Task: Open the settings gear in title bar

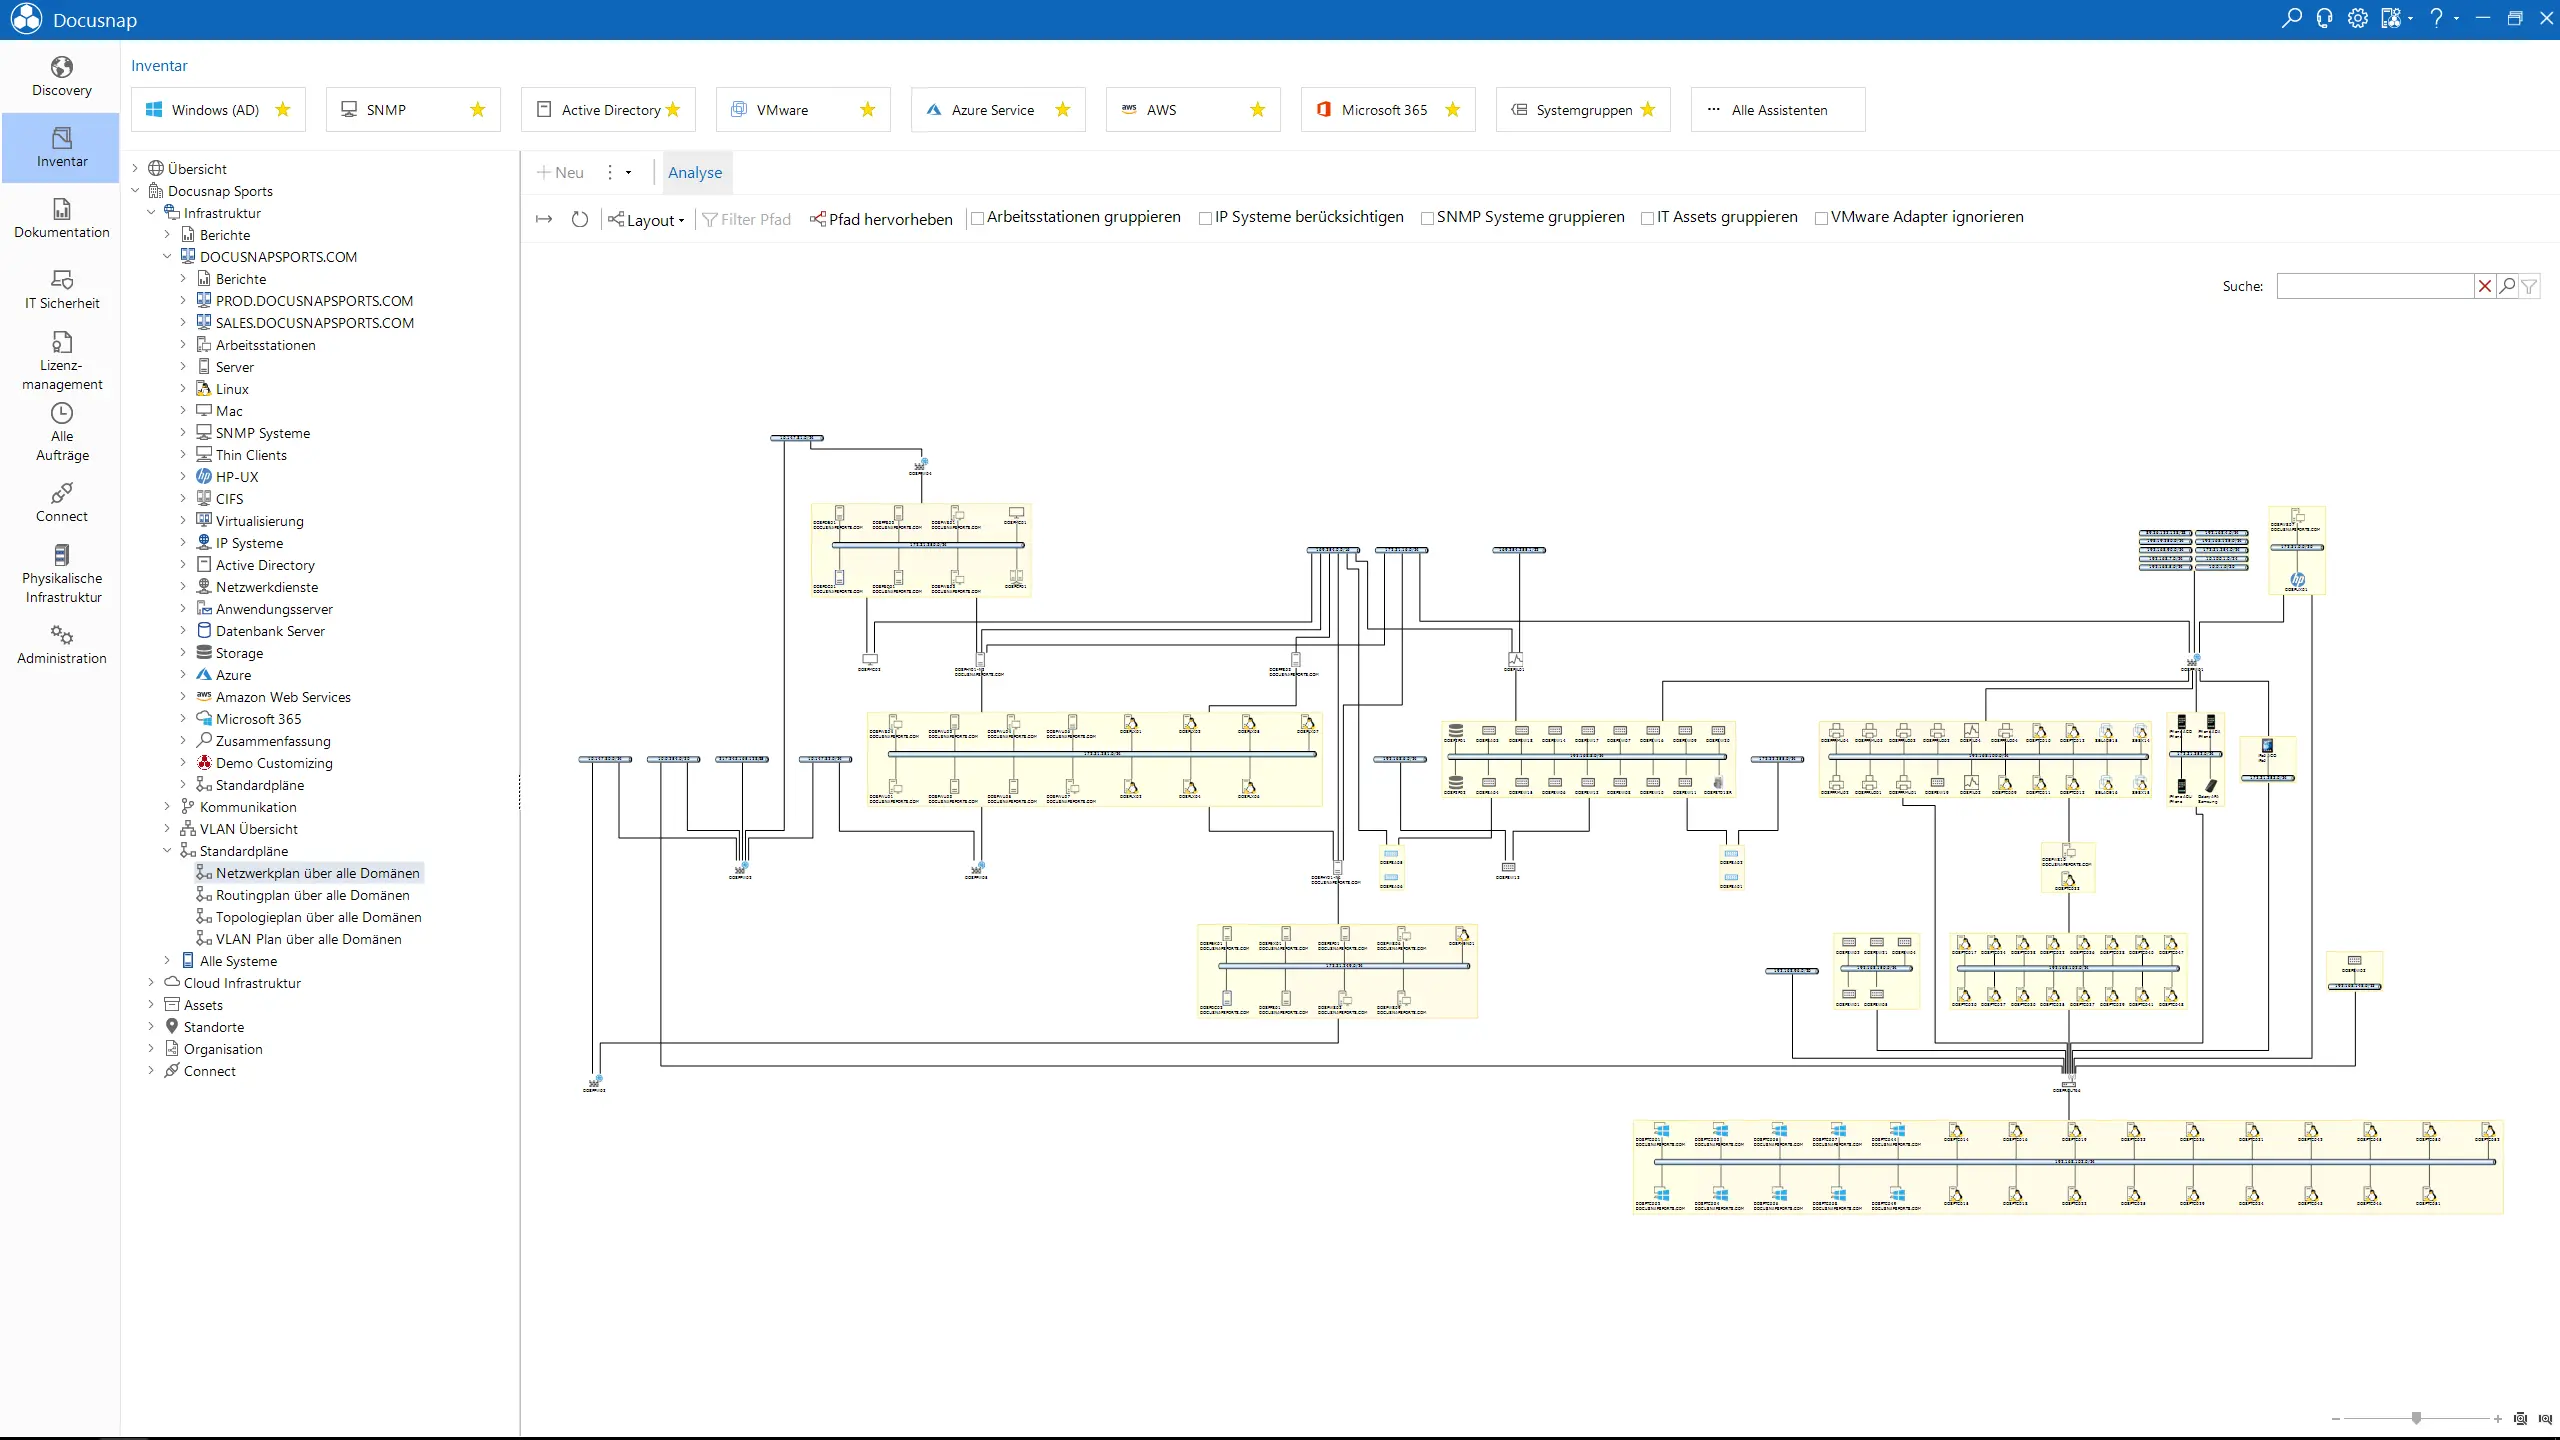Action: (x=2357, y=18)
